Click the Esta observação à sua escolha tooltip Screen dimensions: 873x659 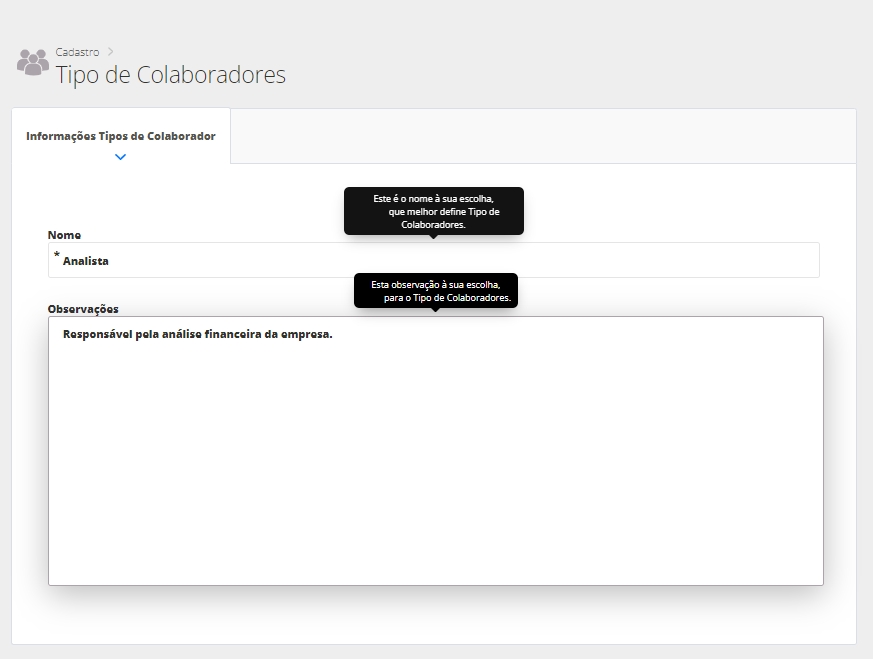coord(435,291)
